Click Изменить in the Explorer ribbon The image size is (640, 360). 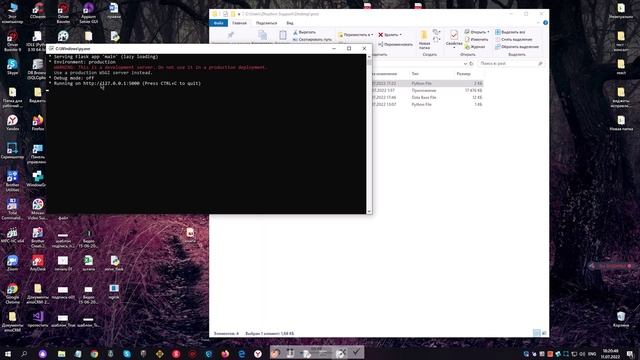pyautogui.click(x=476, y=40)
